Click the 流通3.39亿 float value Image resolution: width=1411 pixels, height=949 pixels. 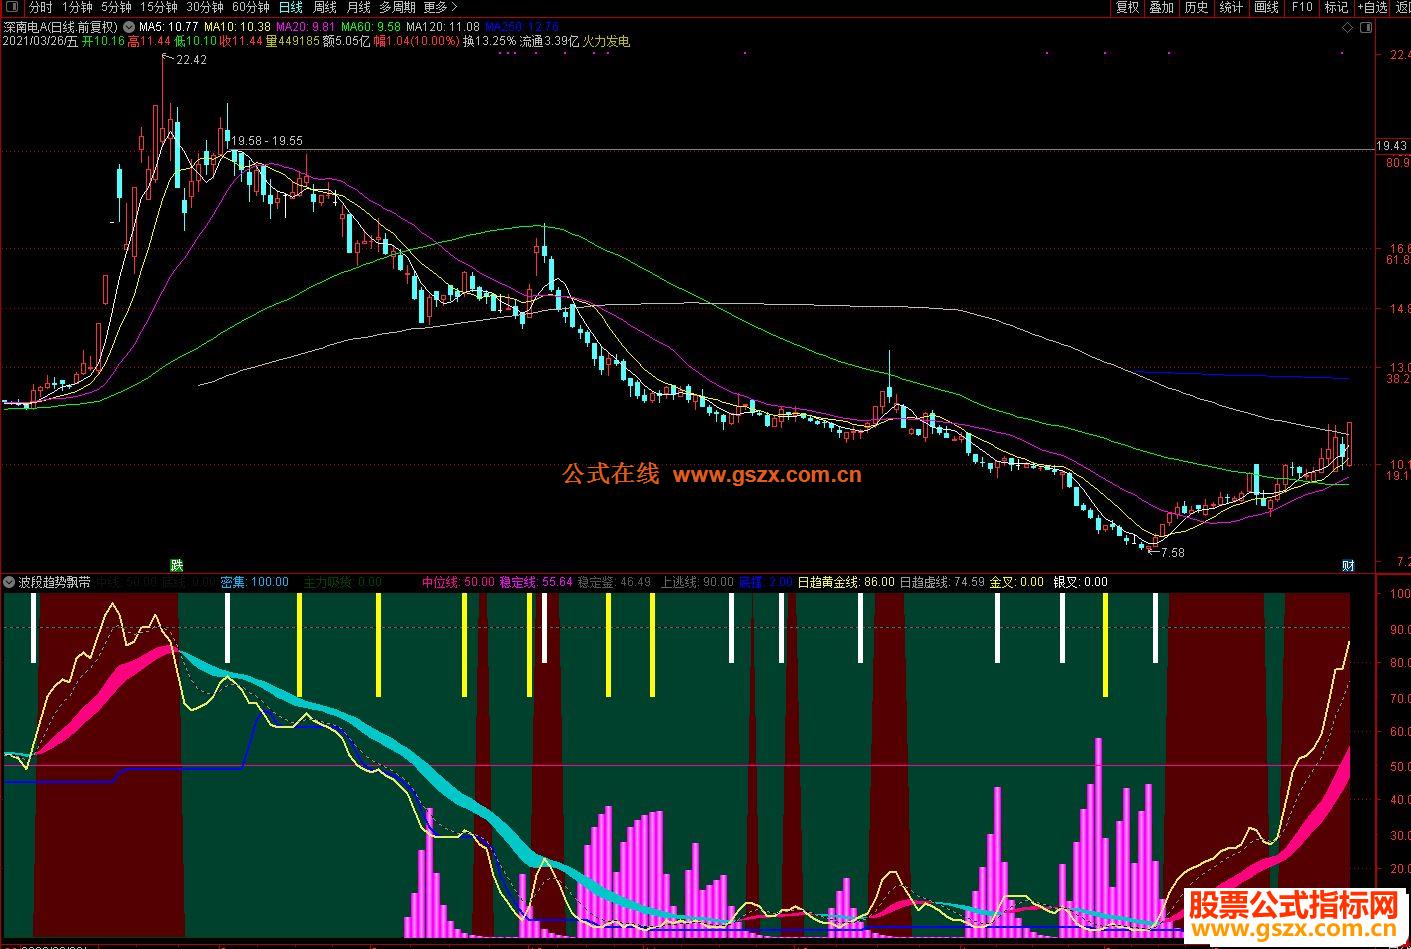tap(549, 41)
